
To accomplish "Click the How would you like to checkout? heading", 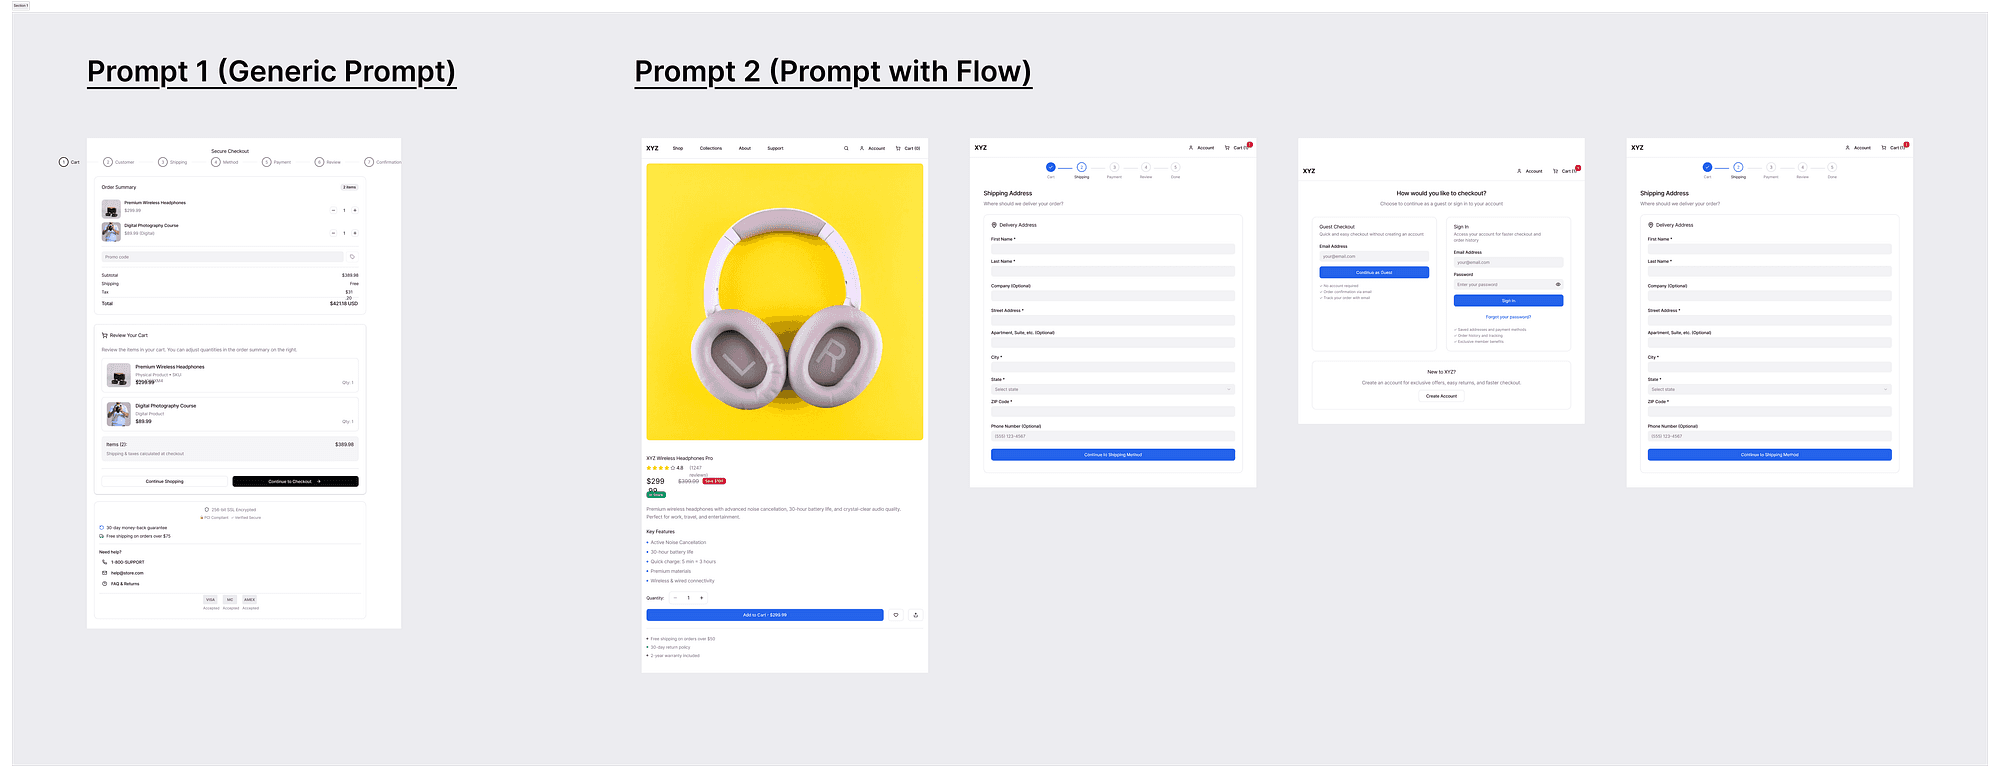I will click(1441, 193).
